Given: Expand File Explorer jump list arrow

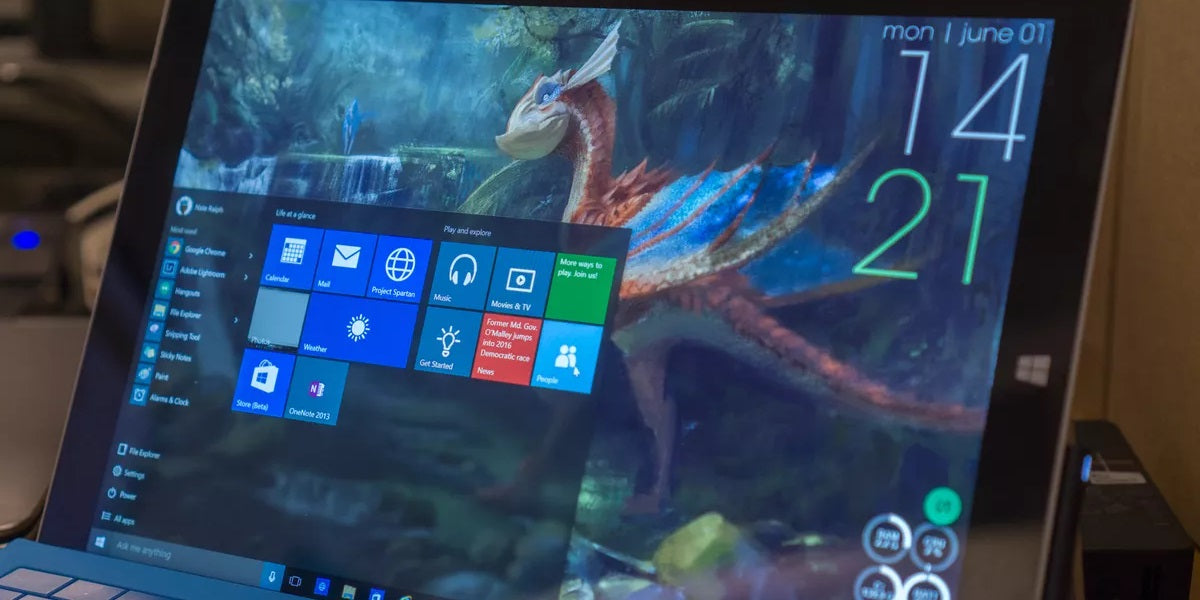Looking at the screenshot, I should [x=236, y=319].
